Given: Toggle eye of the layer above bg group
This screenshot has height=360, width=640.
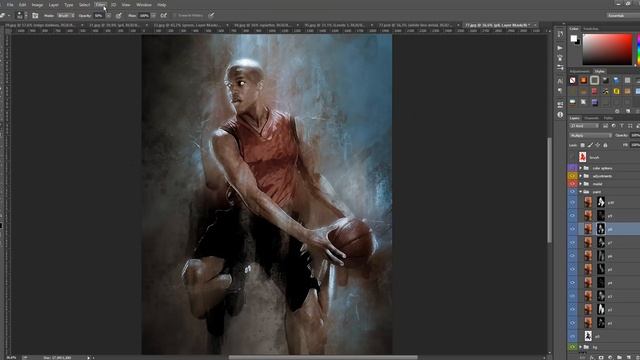Looking at the screenshot, I should (572, 336).
